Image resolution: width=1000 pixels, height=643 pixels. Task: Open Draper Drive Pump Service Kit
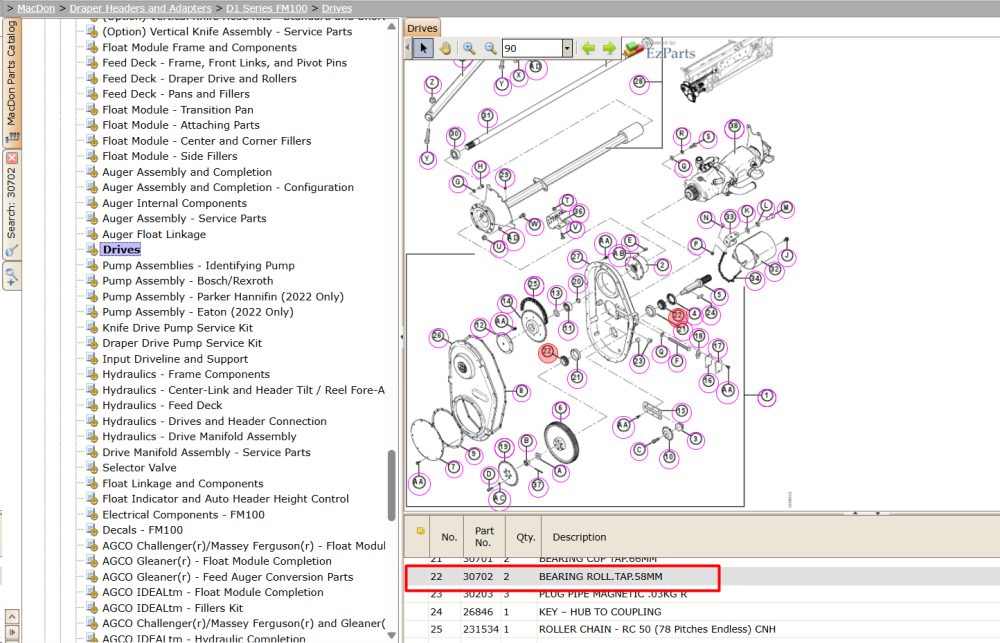pyautogui.click(x=182, y=343)
